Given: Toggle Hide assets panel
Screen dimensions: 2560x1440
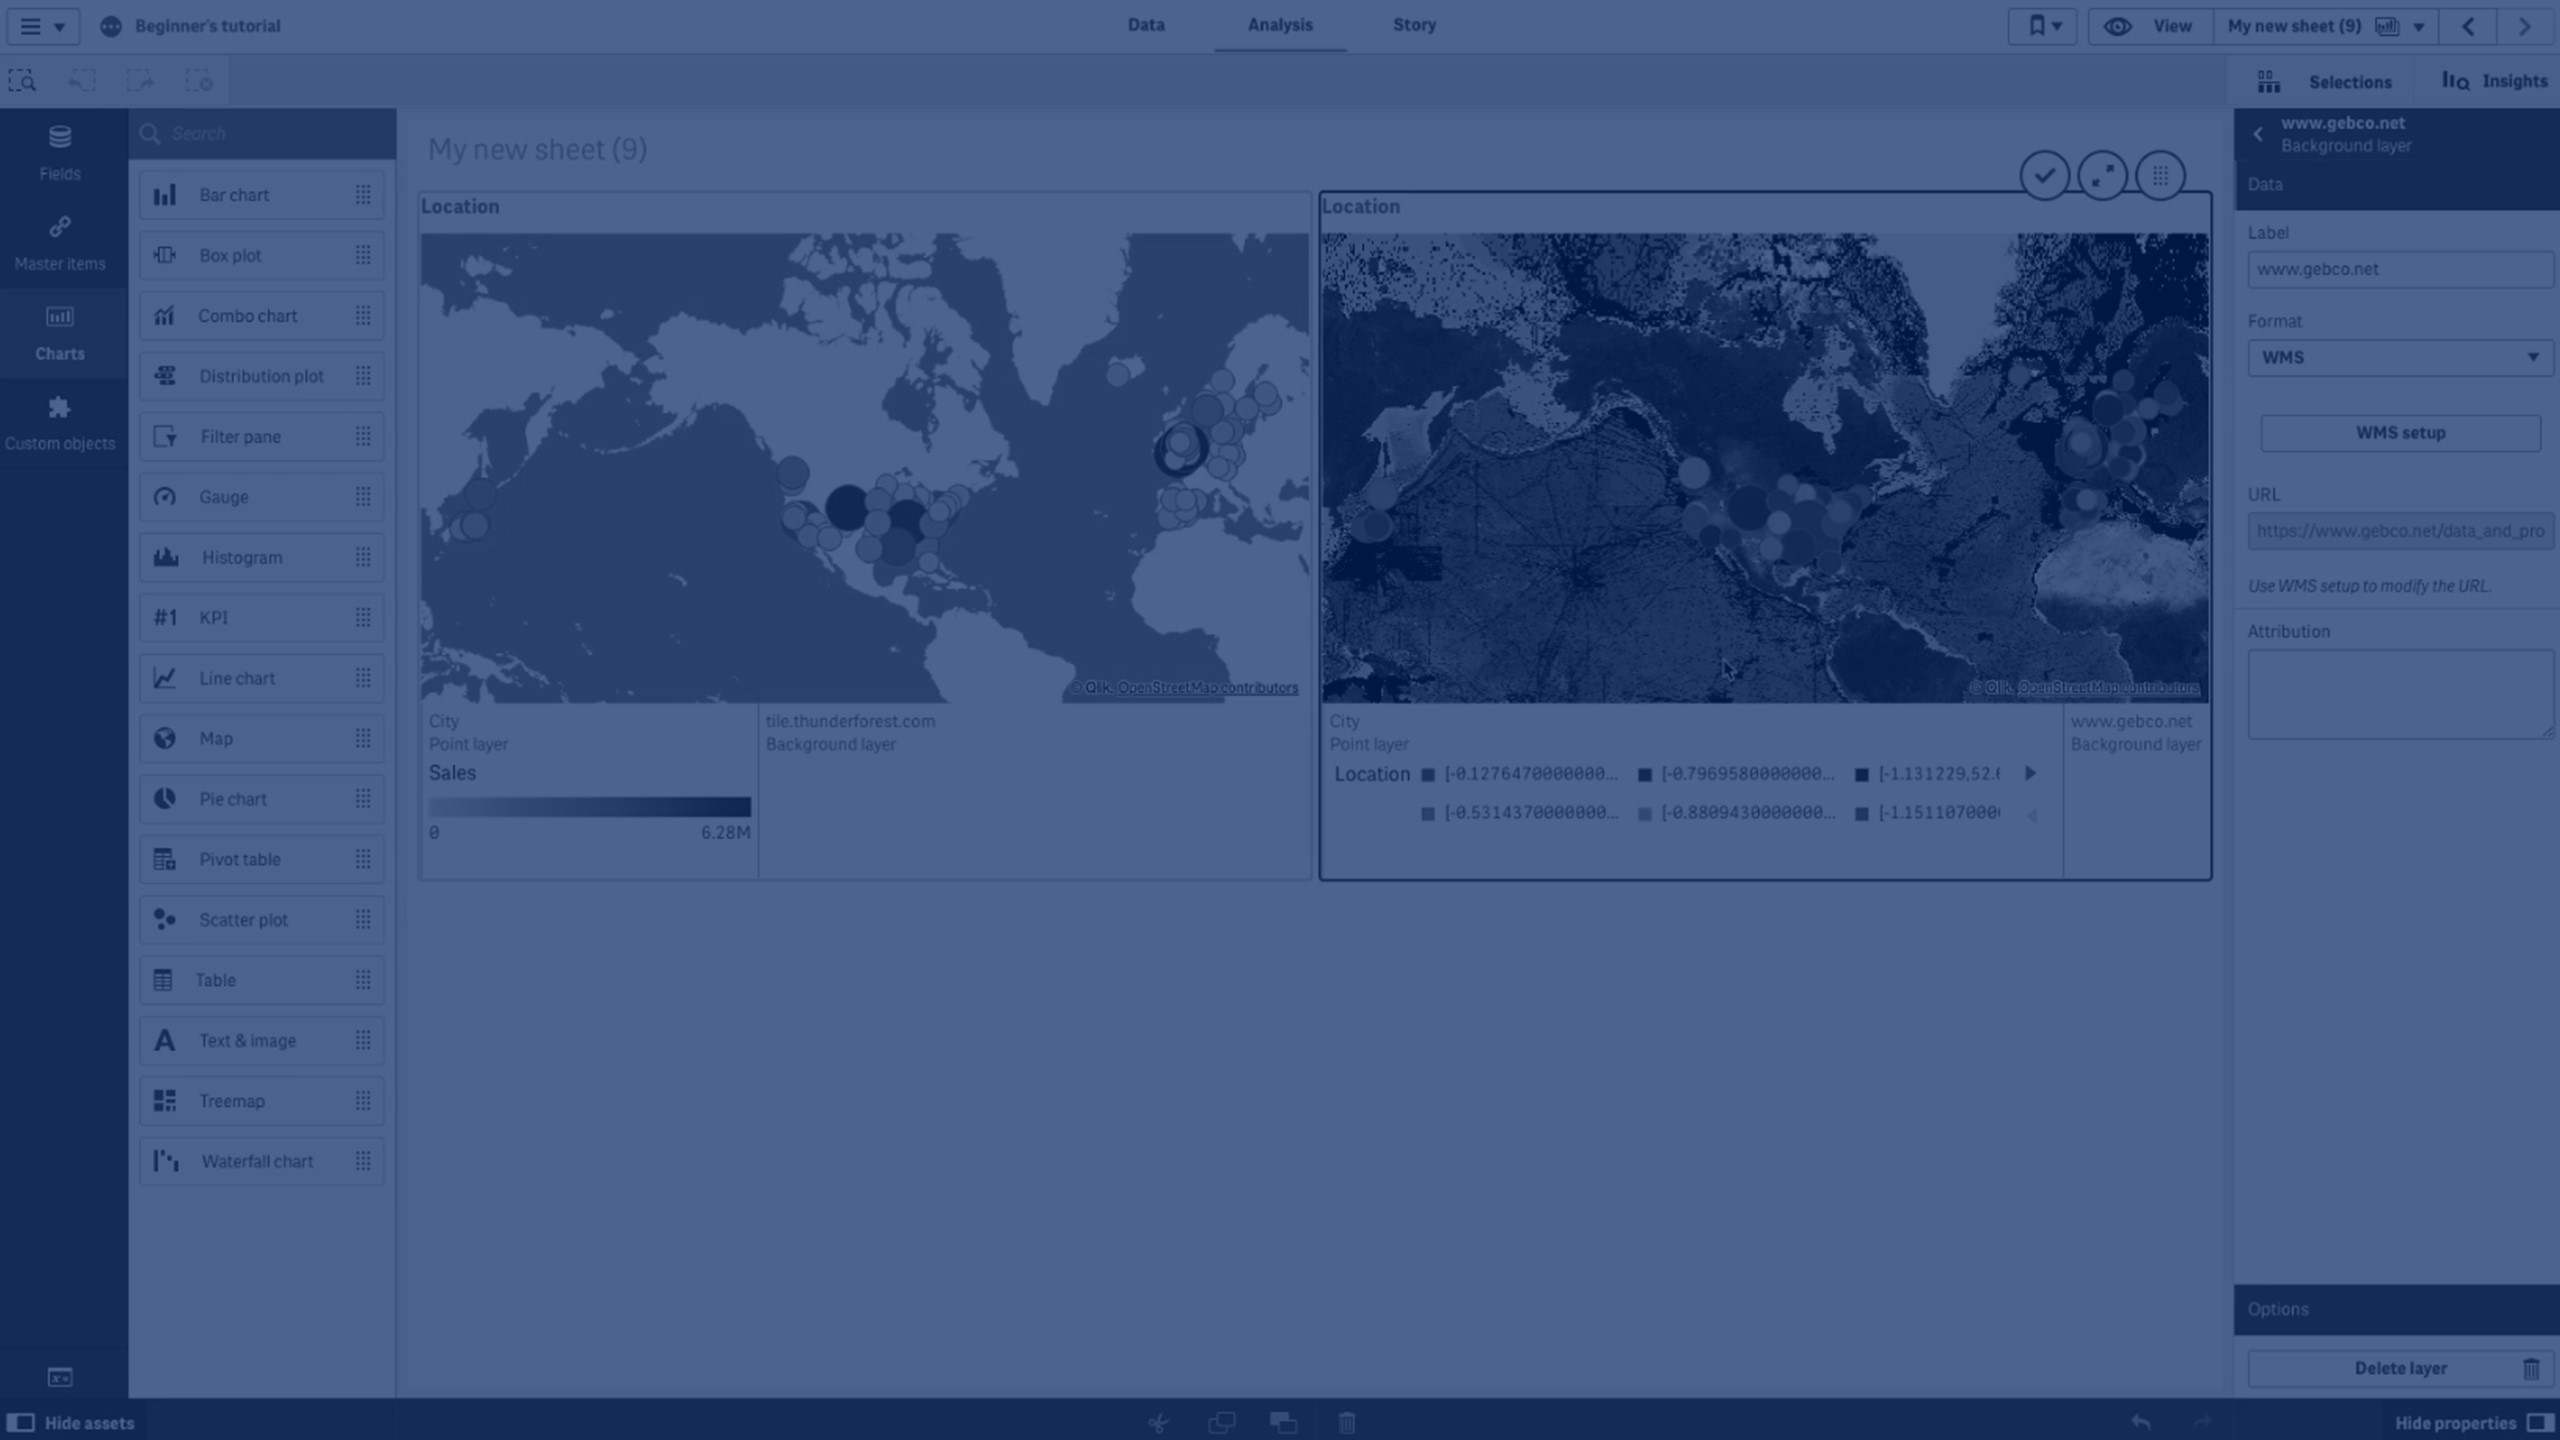Looking at the screenshot, I should coord(70,1422).
